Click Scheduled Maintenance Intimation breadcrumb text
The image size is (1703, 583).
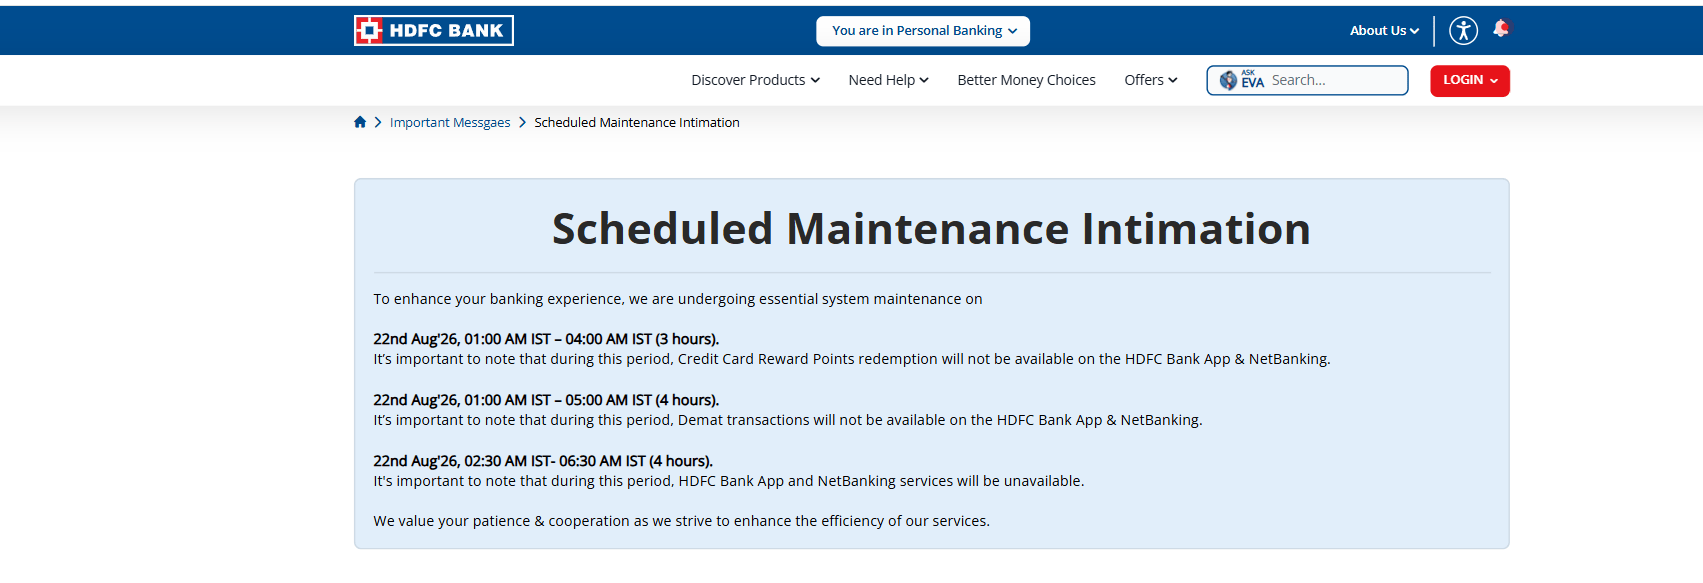point(637,122)
